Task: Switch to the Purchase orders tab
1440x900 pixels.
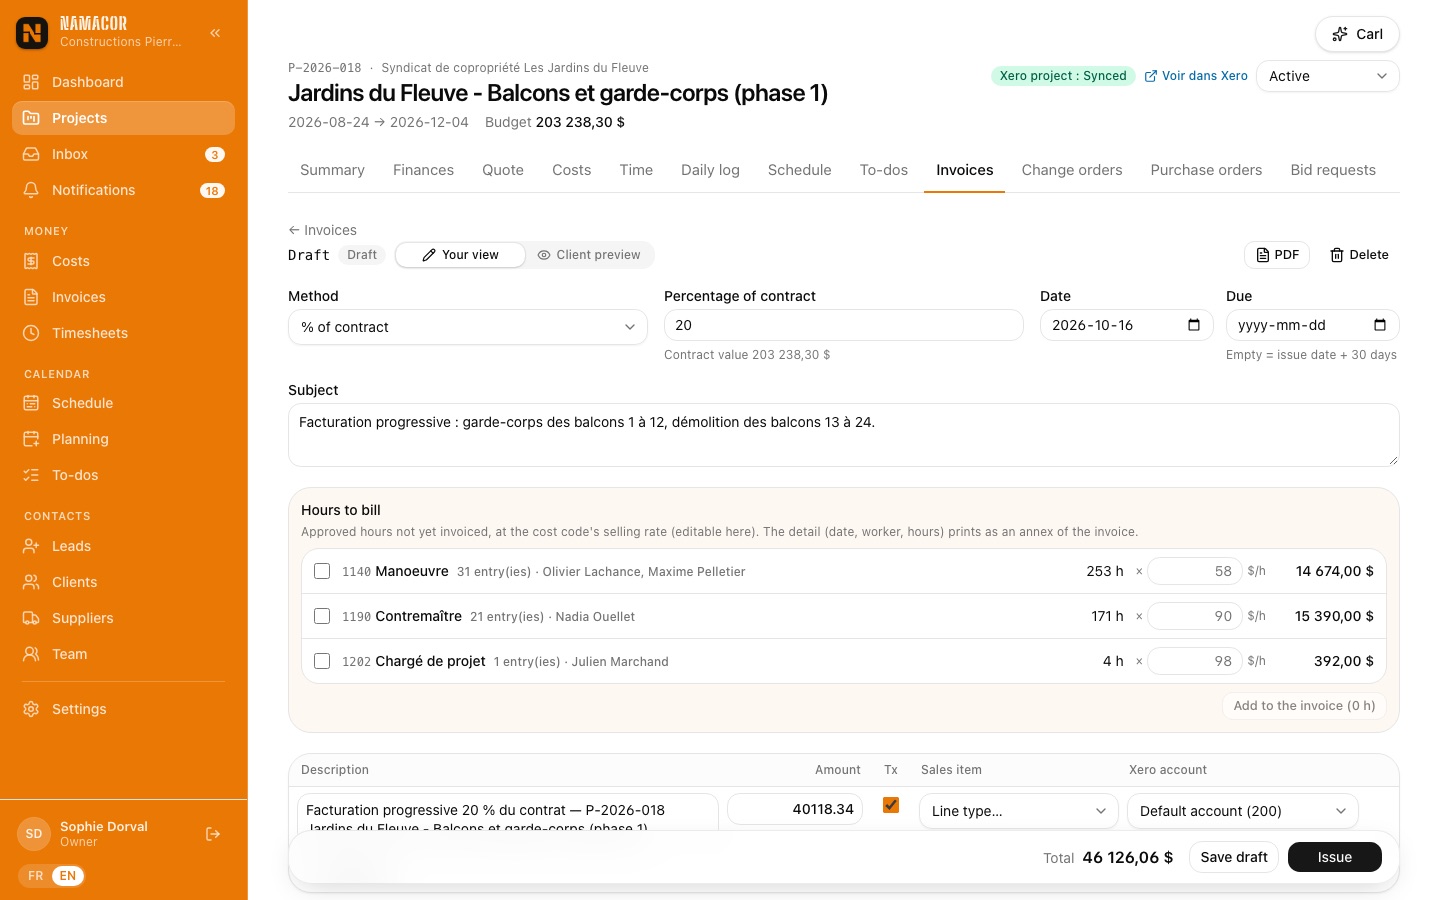Action: click(1206, 170)
